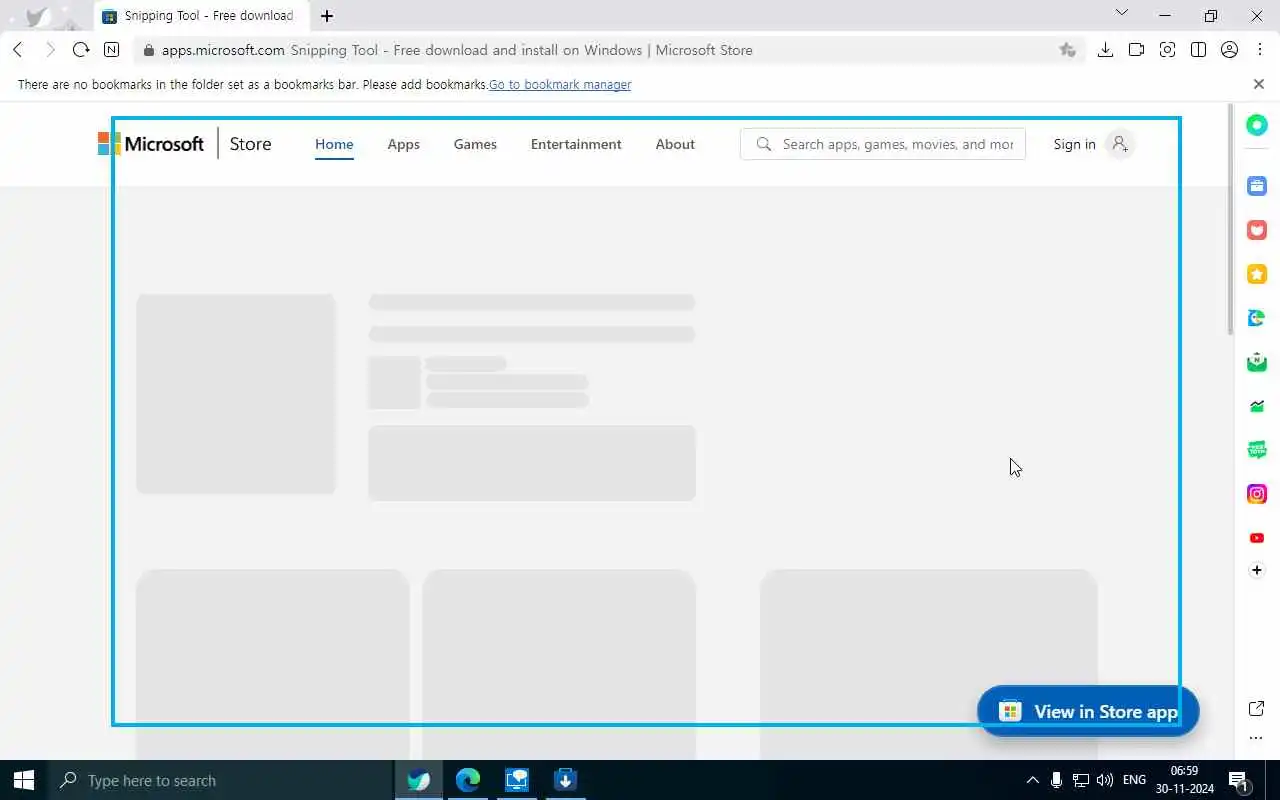Bookmark this page with the star icon
The width and height of the screenshot is (1280, 800).
pos(1067,50)
